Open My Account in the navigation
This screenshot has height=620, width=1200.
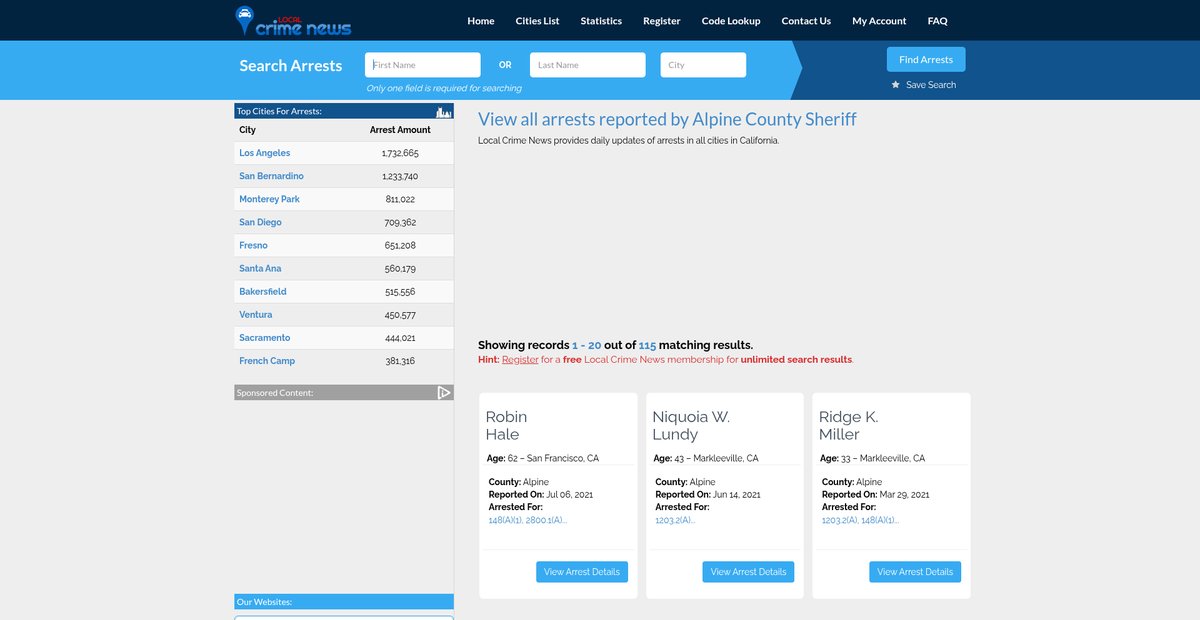tap(879, 21)
